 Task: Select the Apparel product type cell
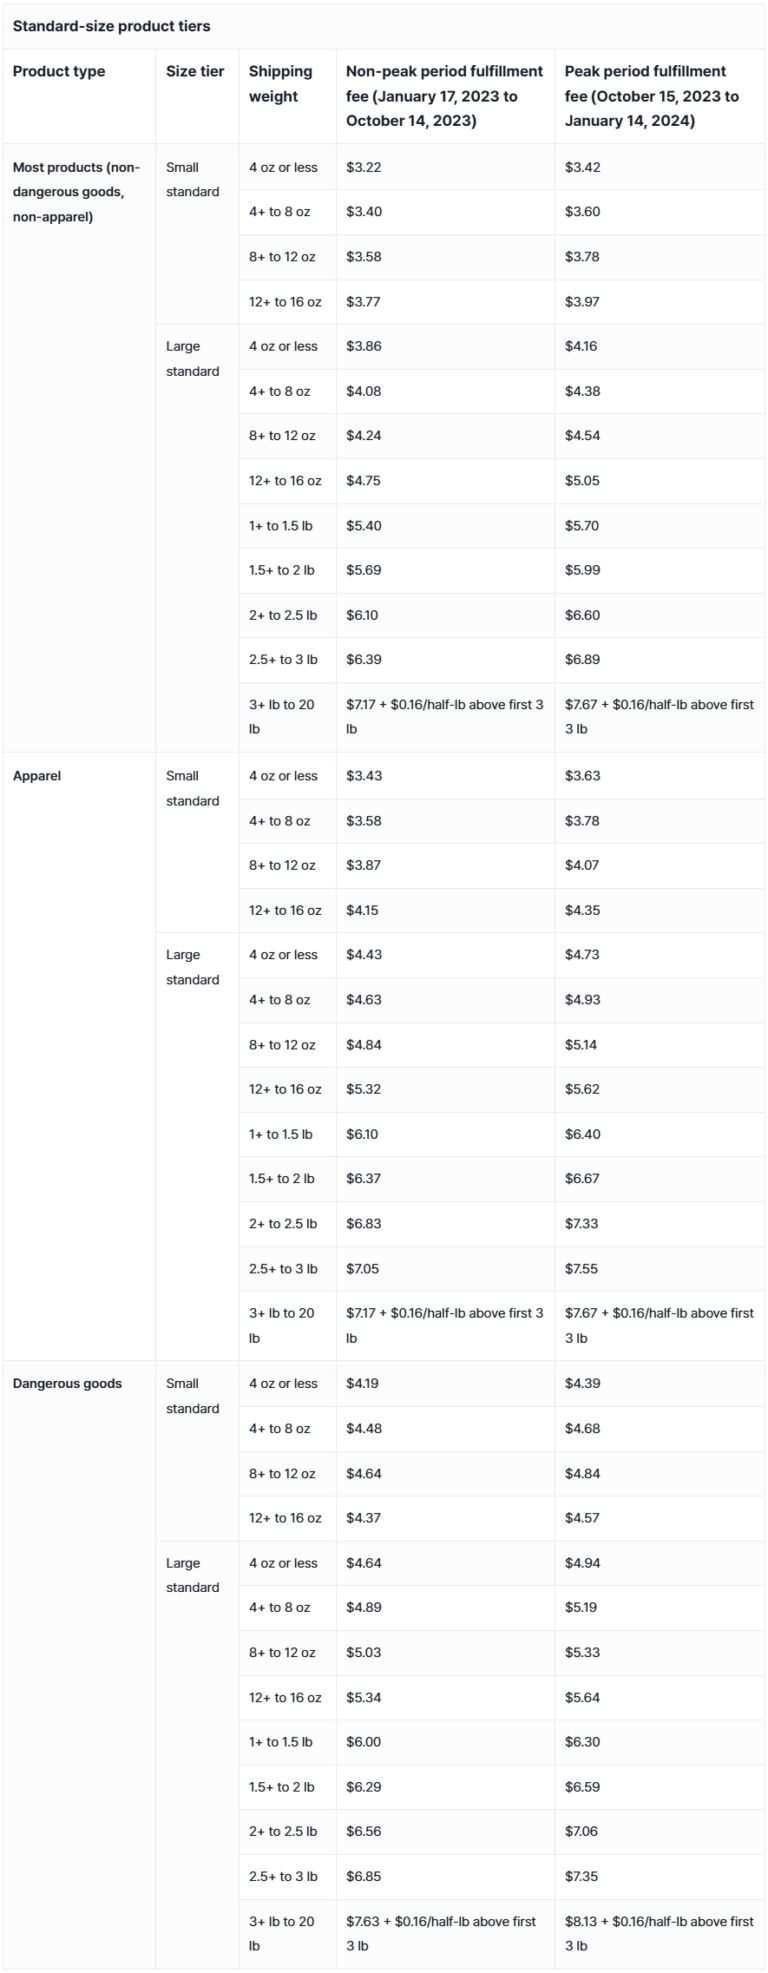click(37, 776)
